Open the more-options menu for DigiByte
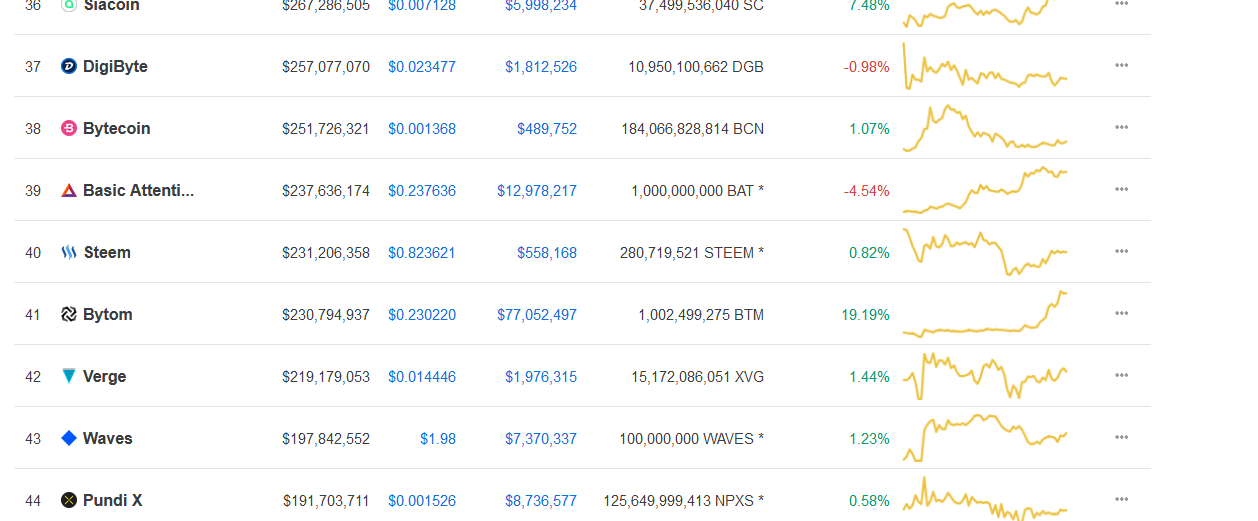This screenshot has width=1258, height=521. tap(1121, 66)
